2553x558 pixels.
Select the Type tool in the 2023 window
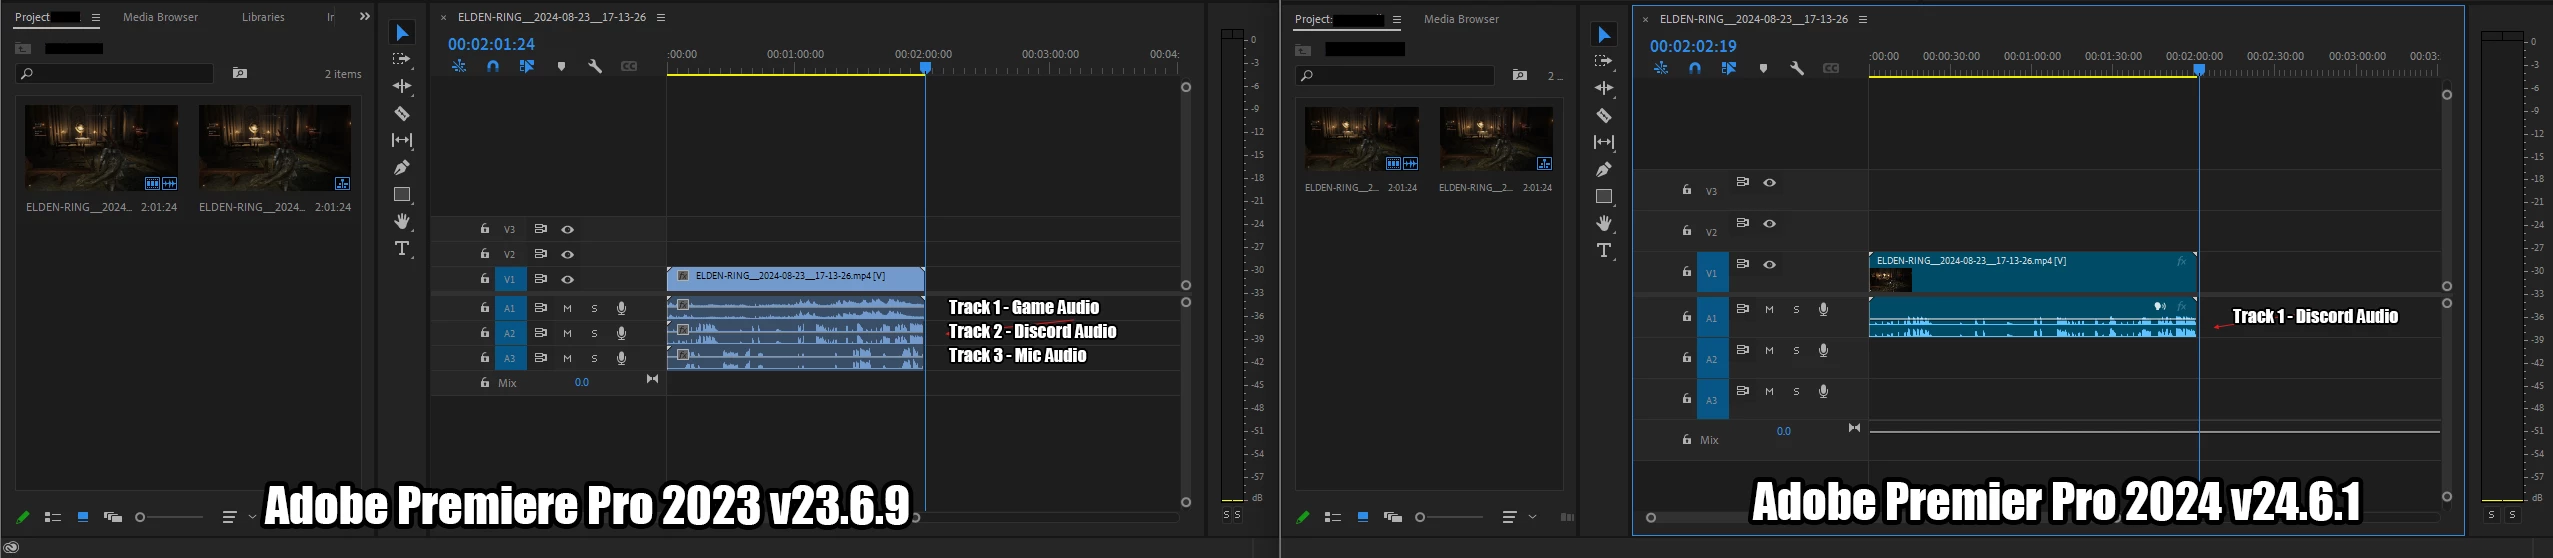(402, 248)
